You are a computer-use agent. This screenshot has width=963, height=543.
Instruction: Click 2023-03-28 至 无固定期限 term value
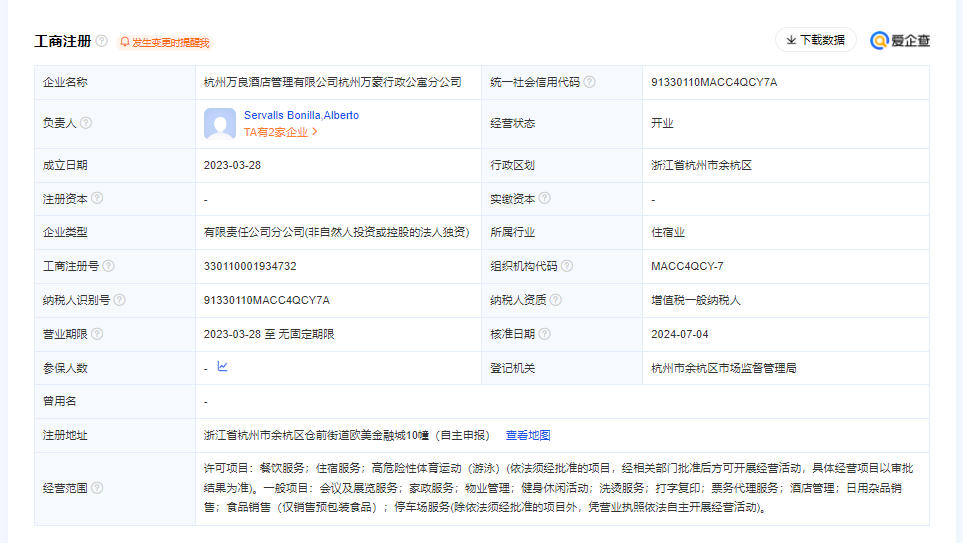[269, 334]
